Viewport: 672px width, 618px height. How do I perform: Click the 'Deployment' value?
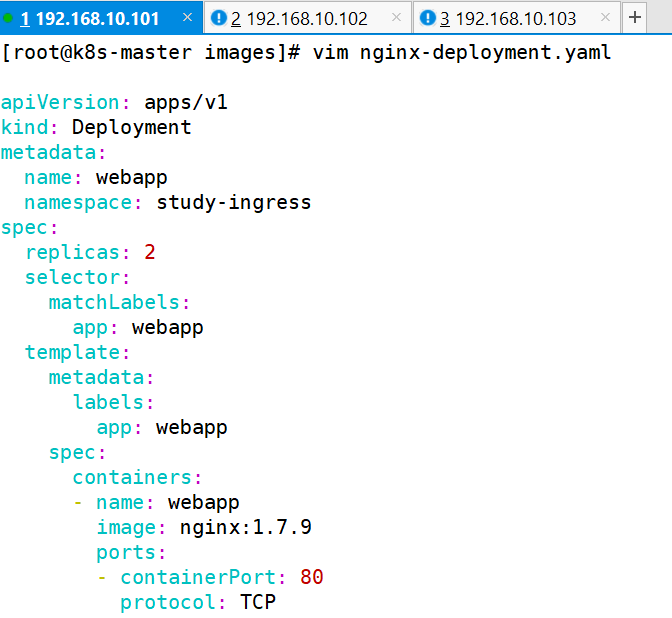click(132, 128)
